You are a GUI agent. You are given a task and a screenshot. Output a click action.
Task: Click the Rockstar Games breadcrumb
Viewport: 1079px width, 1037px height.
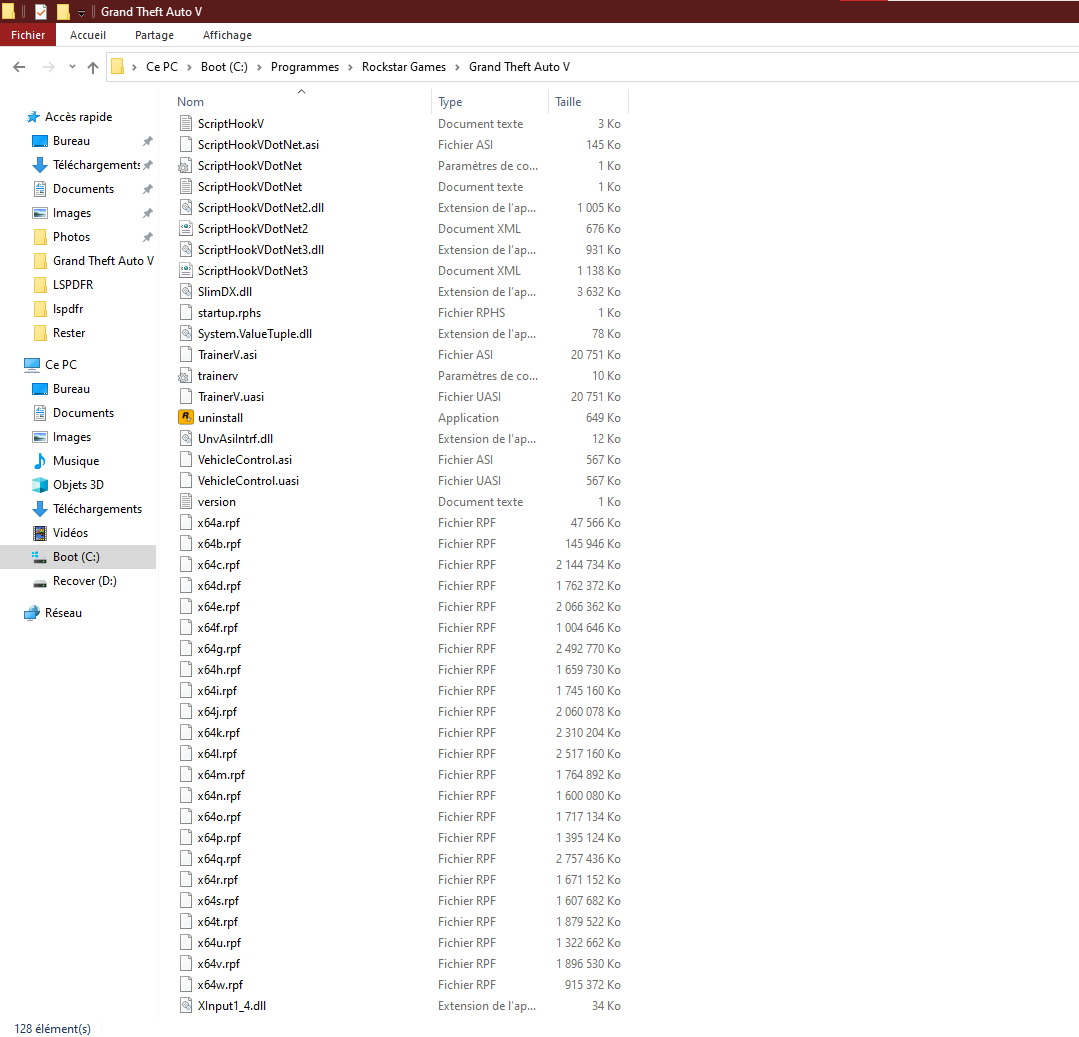click(404, 67)
